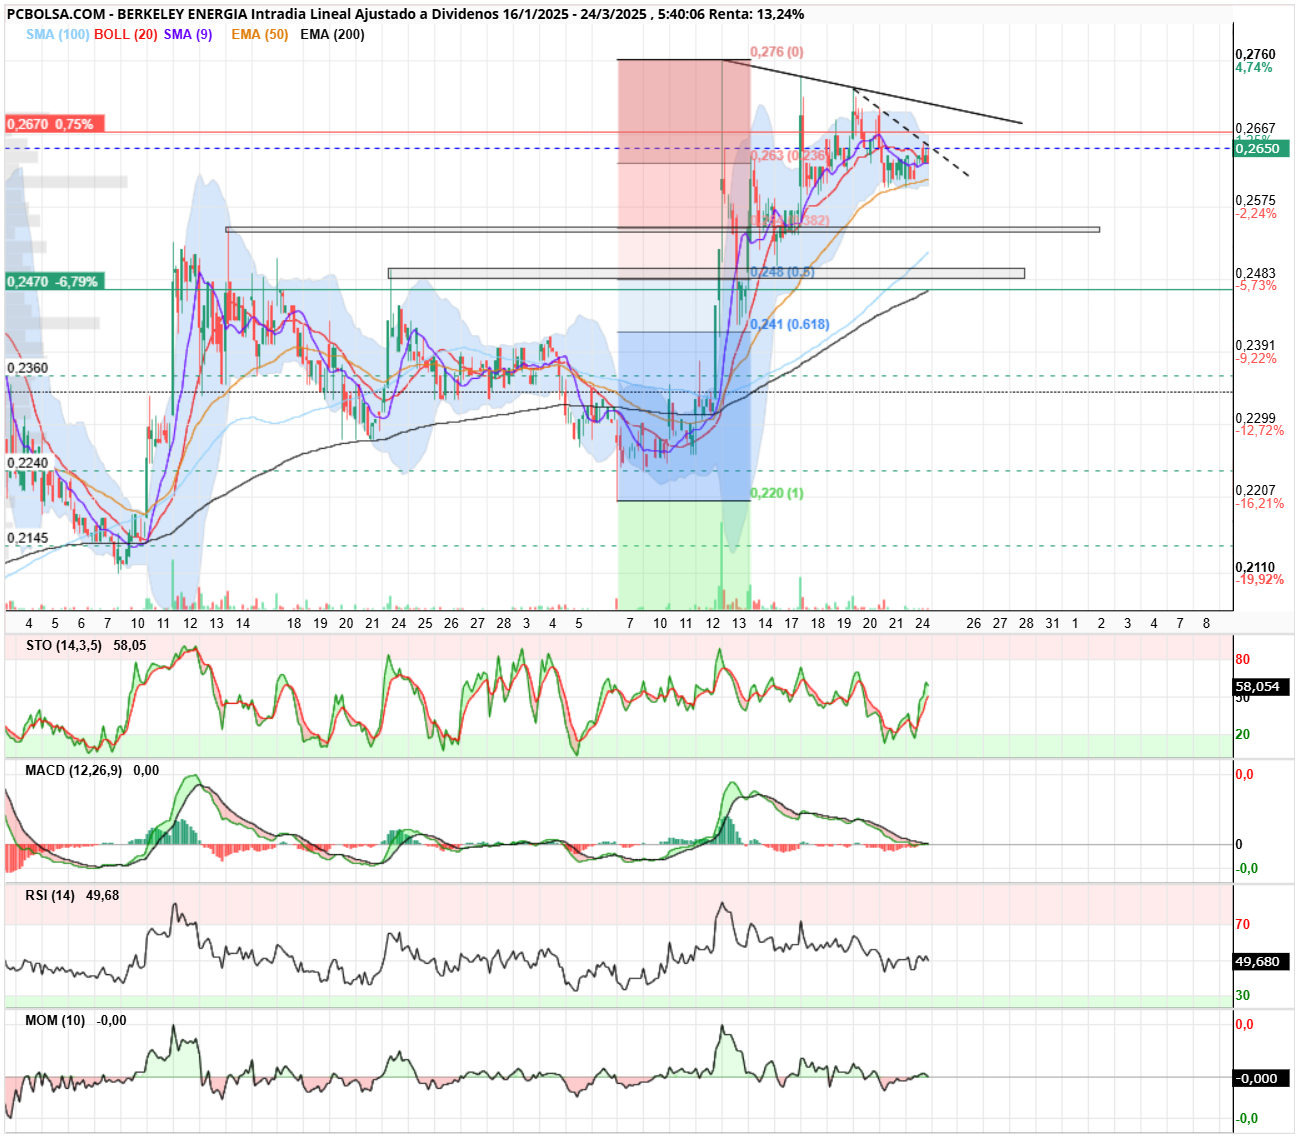Click the Fibonacci 0,220 (1) level label
This screenshot has width=1299, height=1138.
[777, 493]
